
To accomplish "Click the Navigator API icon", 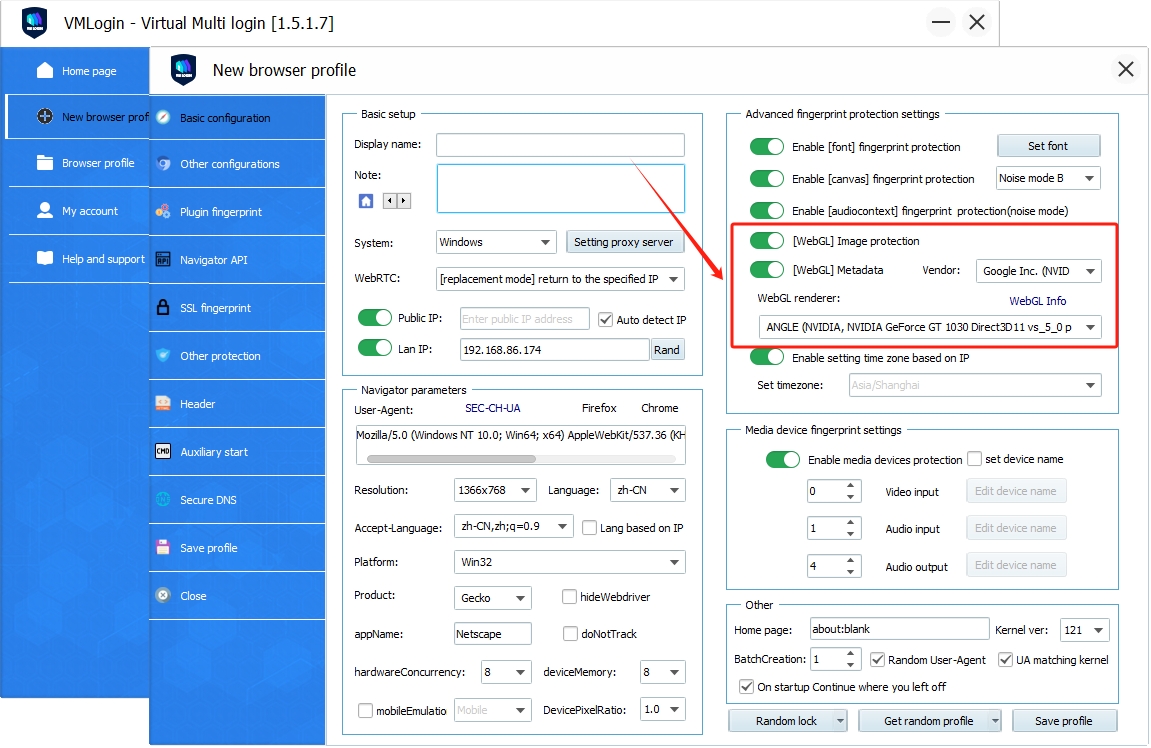I will click(x=163, y=260).
